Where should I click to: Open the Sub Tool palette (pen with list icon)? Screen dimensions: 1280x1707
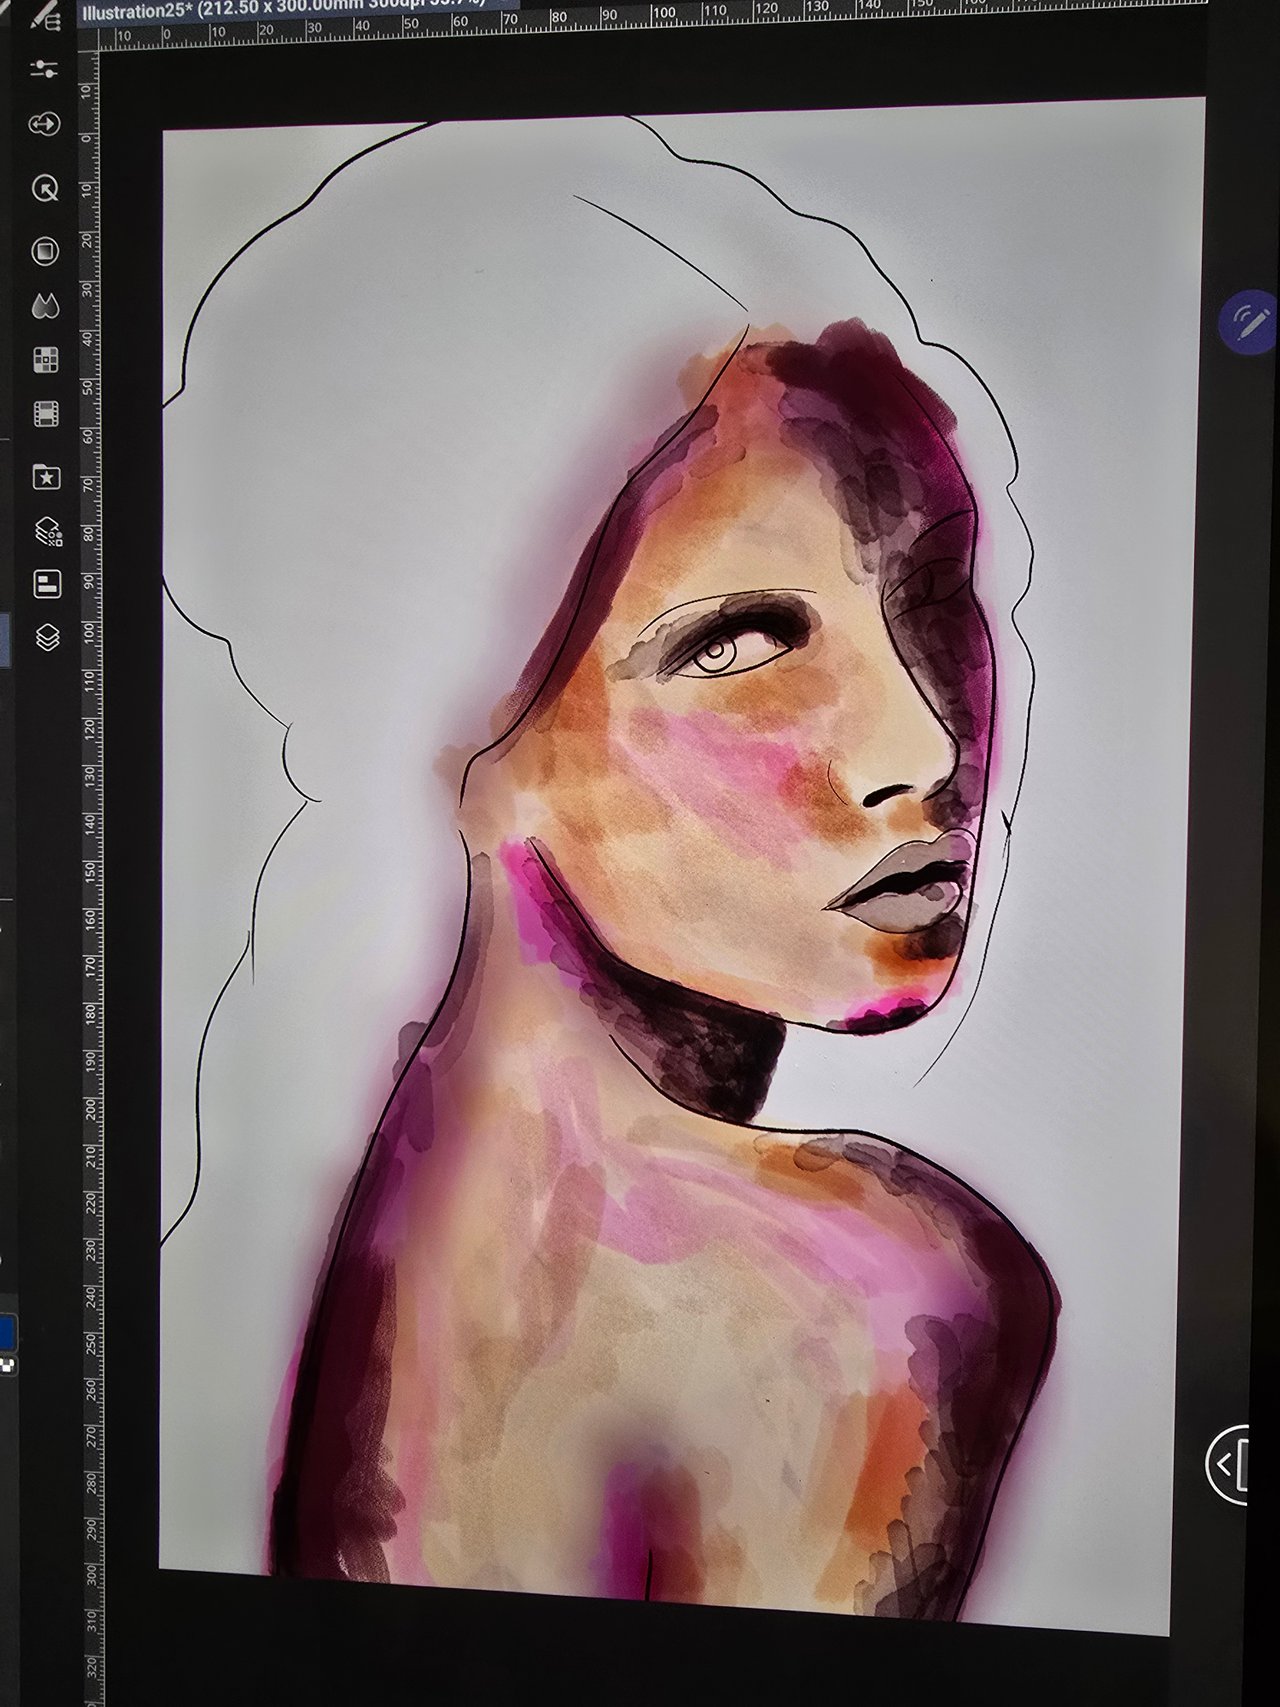coord(46,15)
